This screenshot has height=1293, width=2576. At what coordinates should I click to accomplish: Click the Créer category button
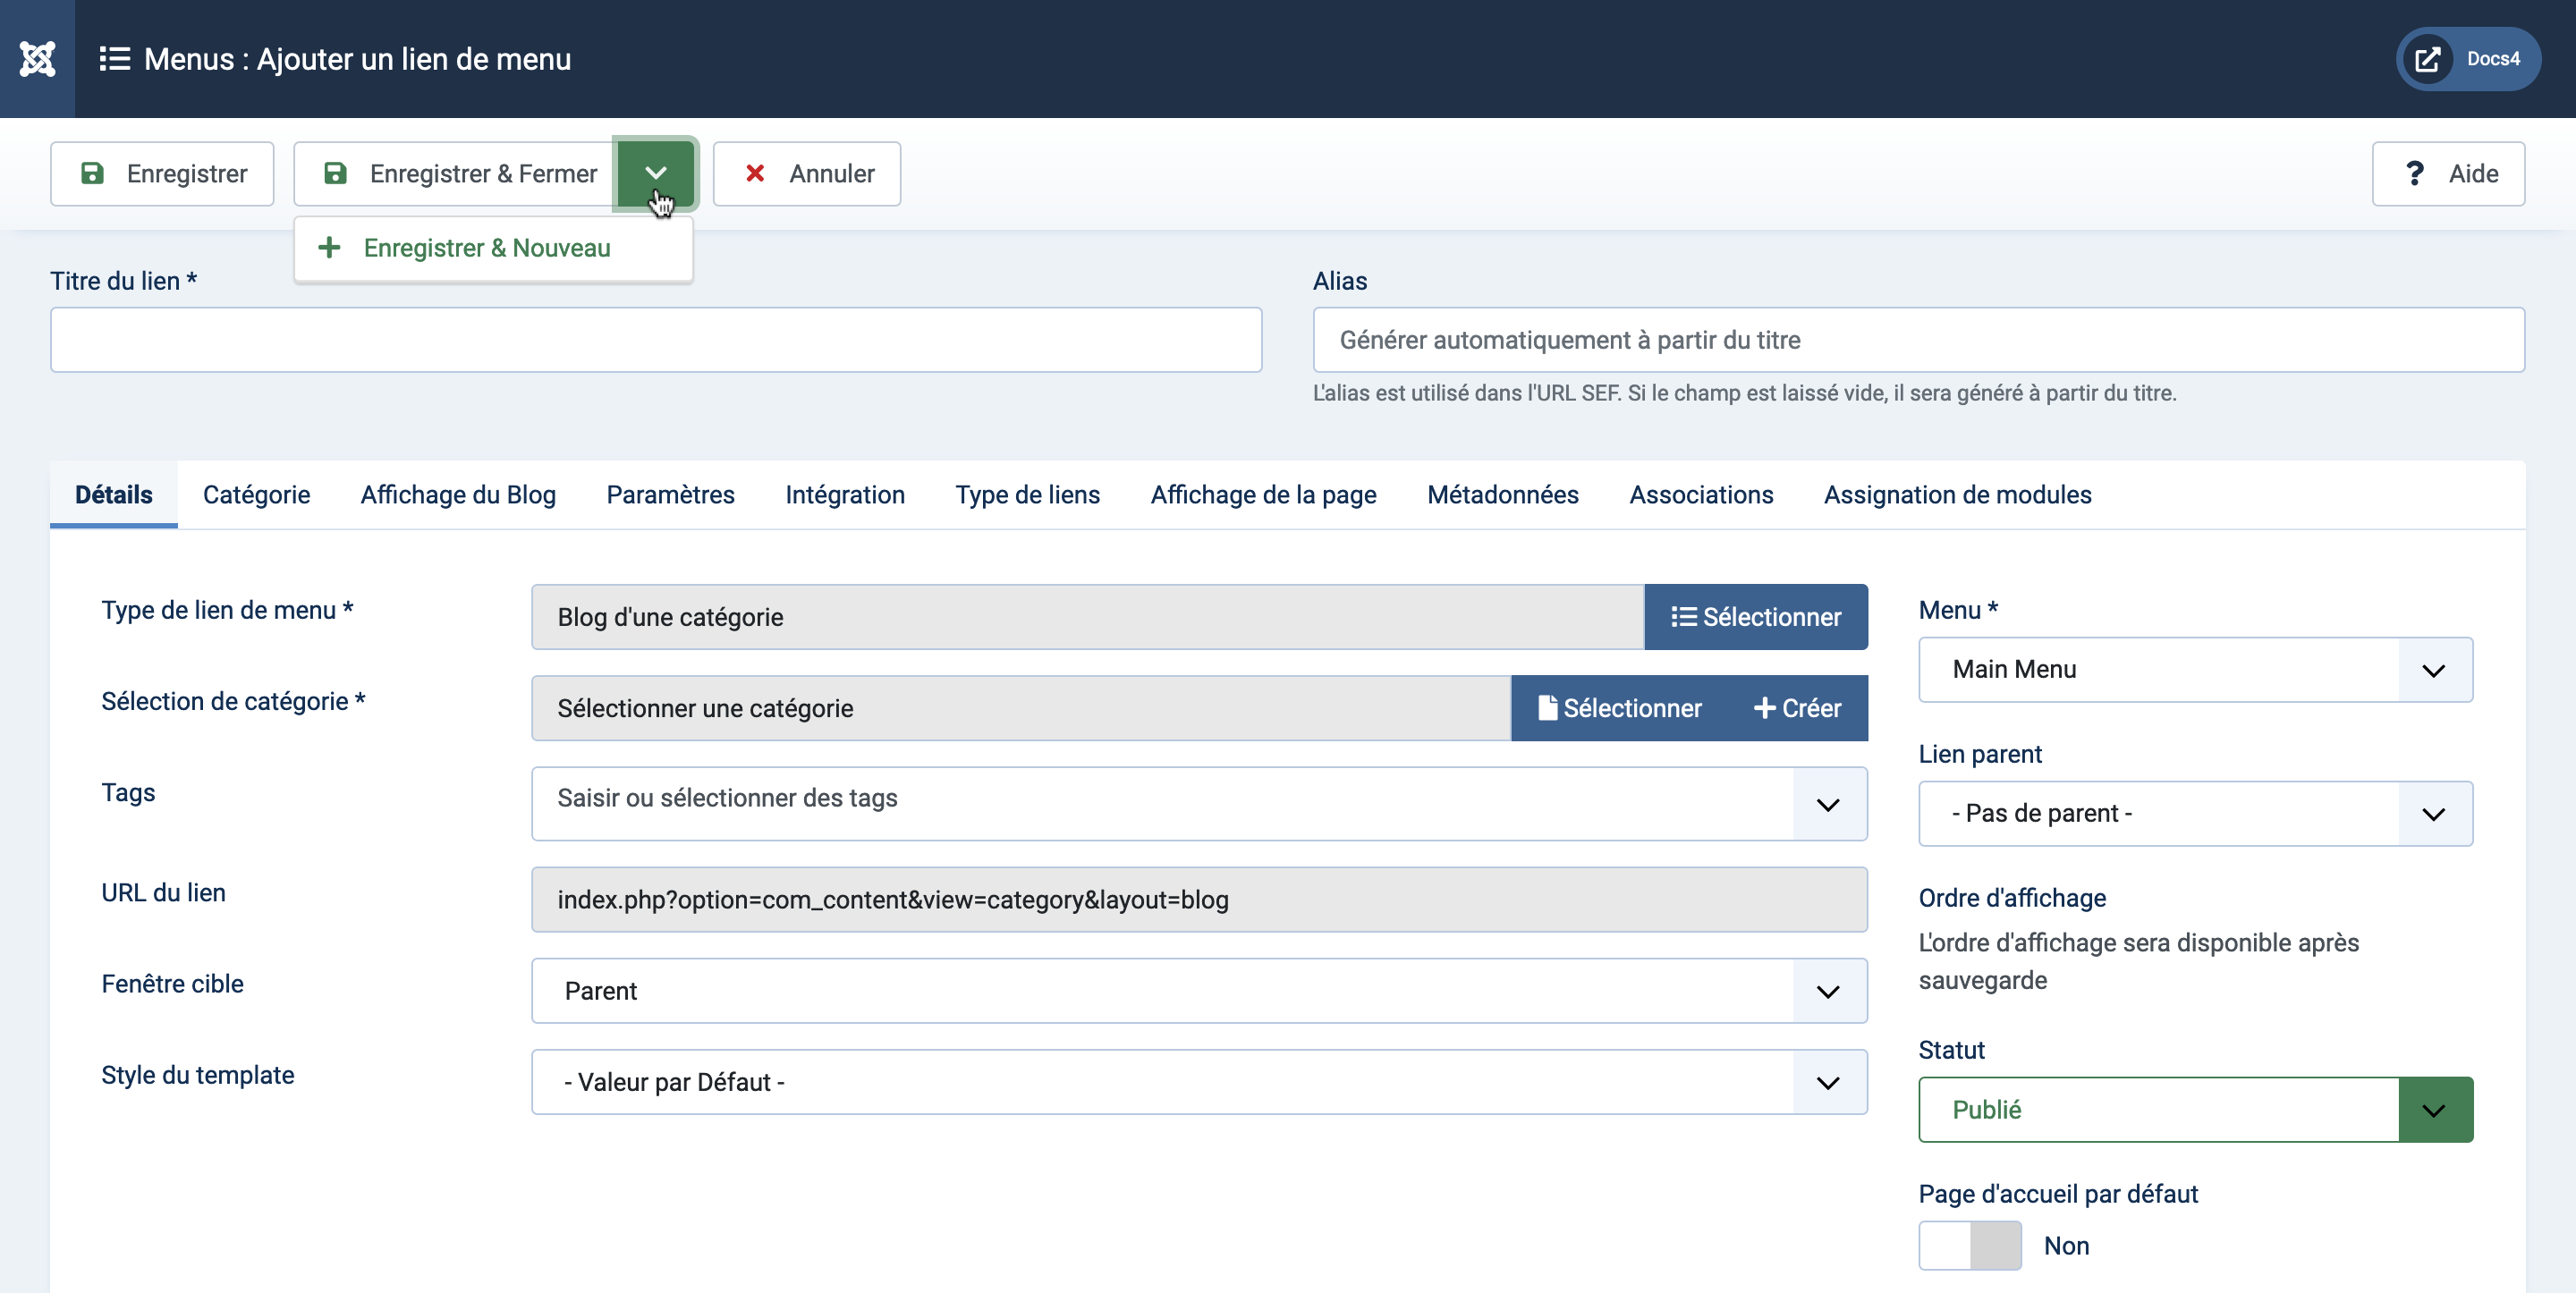[1797, 708]
